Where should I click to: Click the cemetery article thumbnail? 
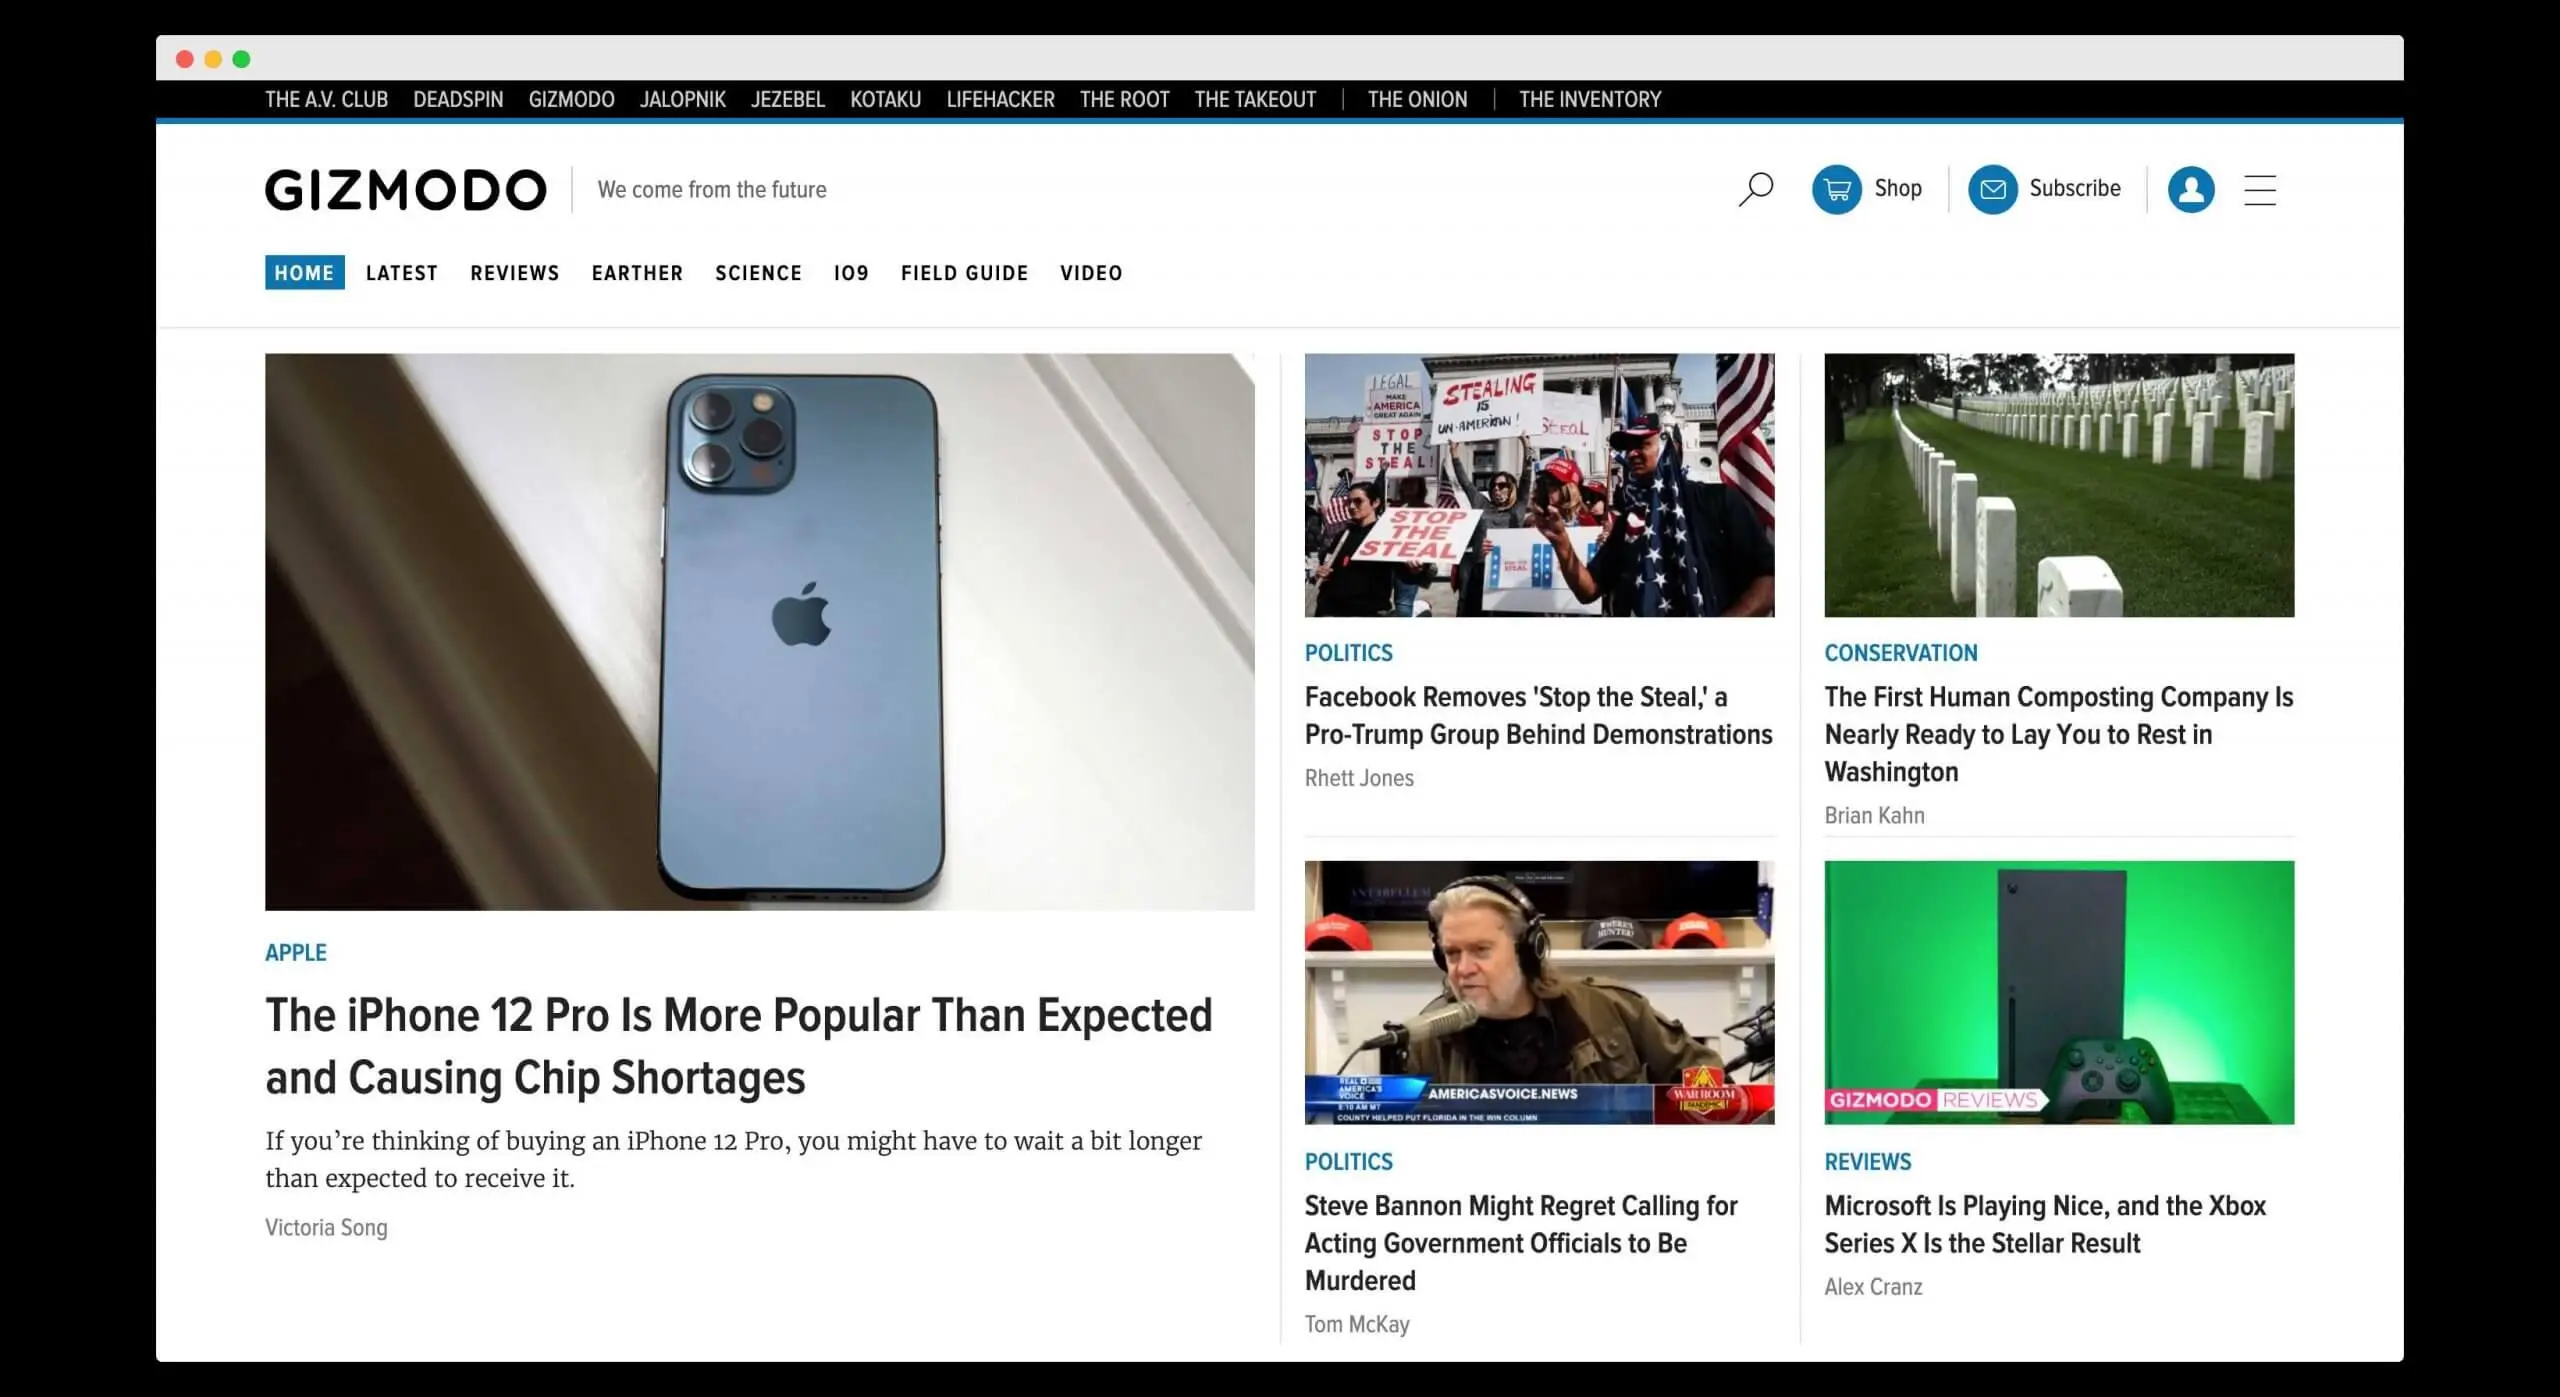coord(2059,487)
